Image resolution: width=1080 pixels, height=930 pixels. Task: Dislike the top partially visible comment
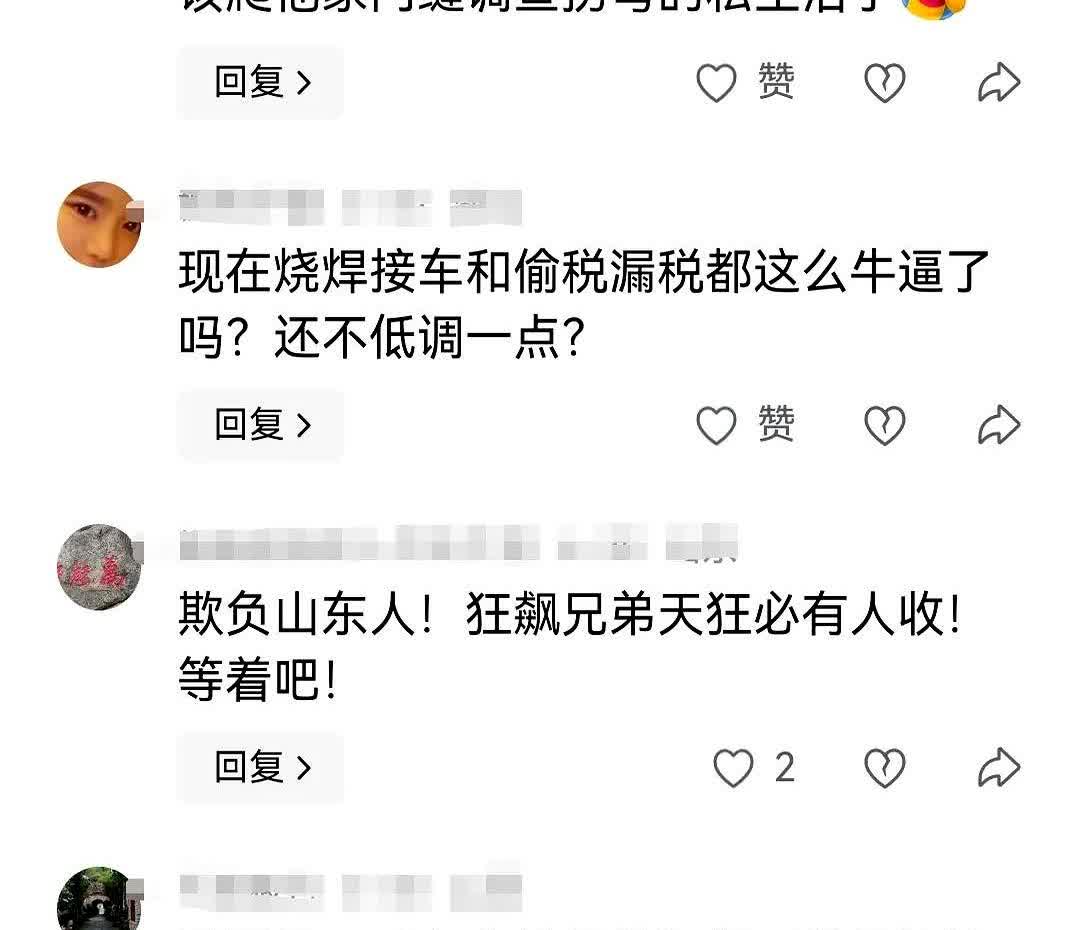[884, 83]
